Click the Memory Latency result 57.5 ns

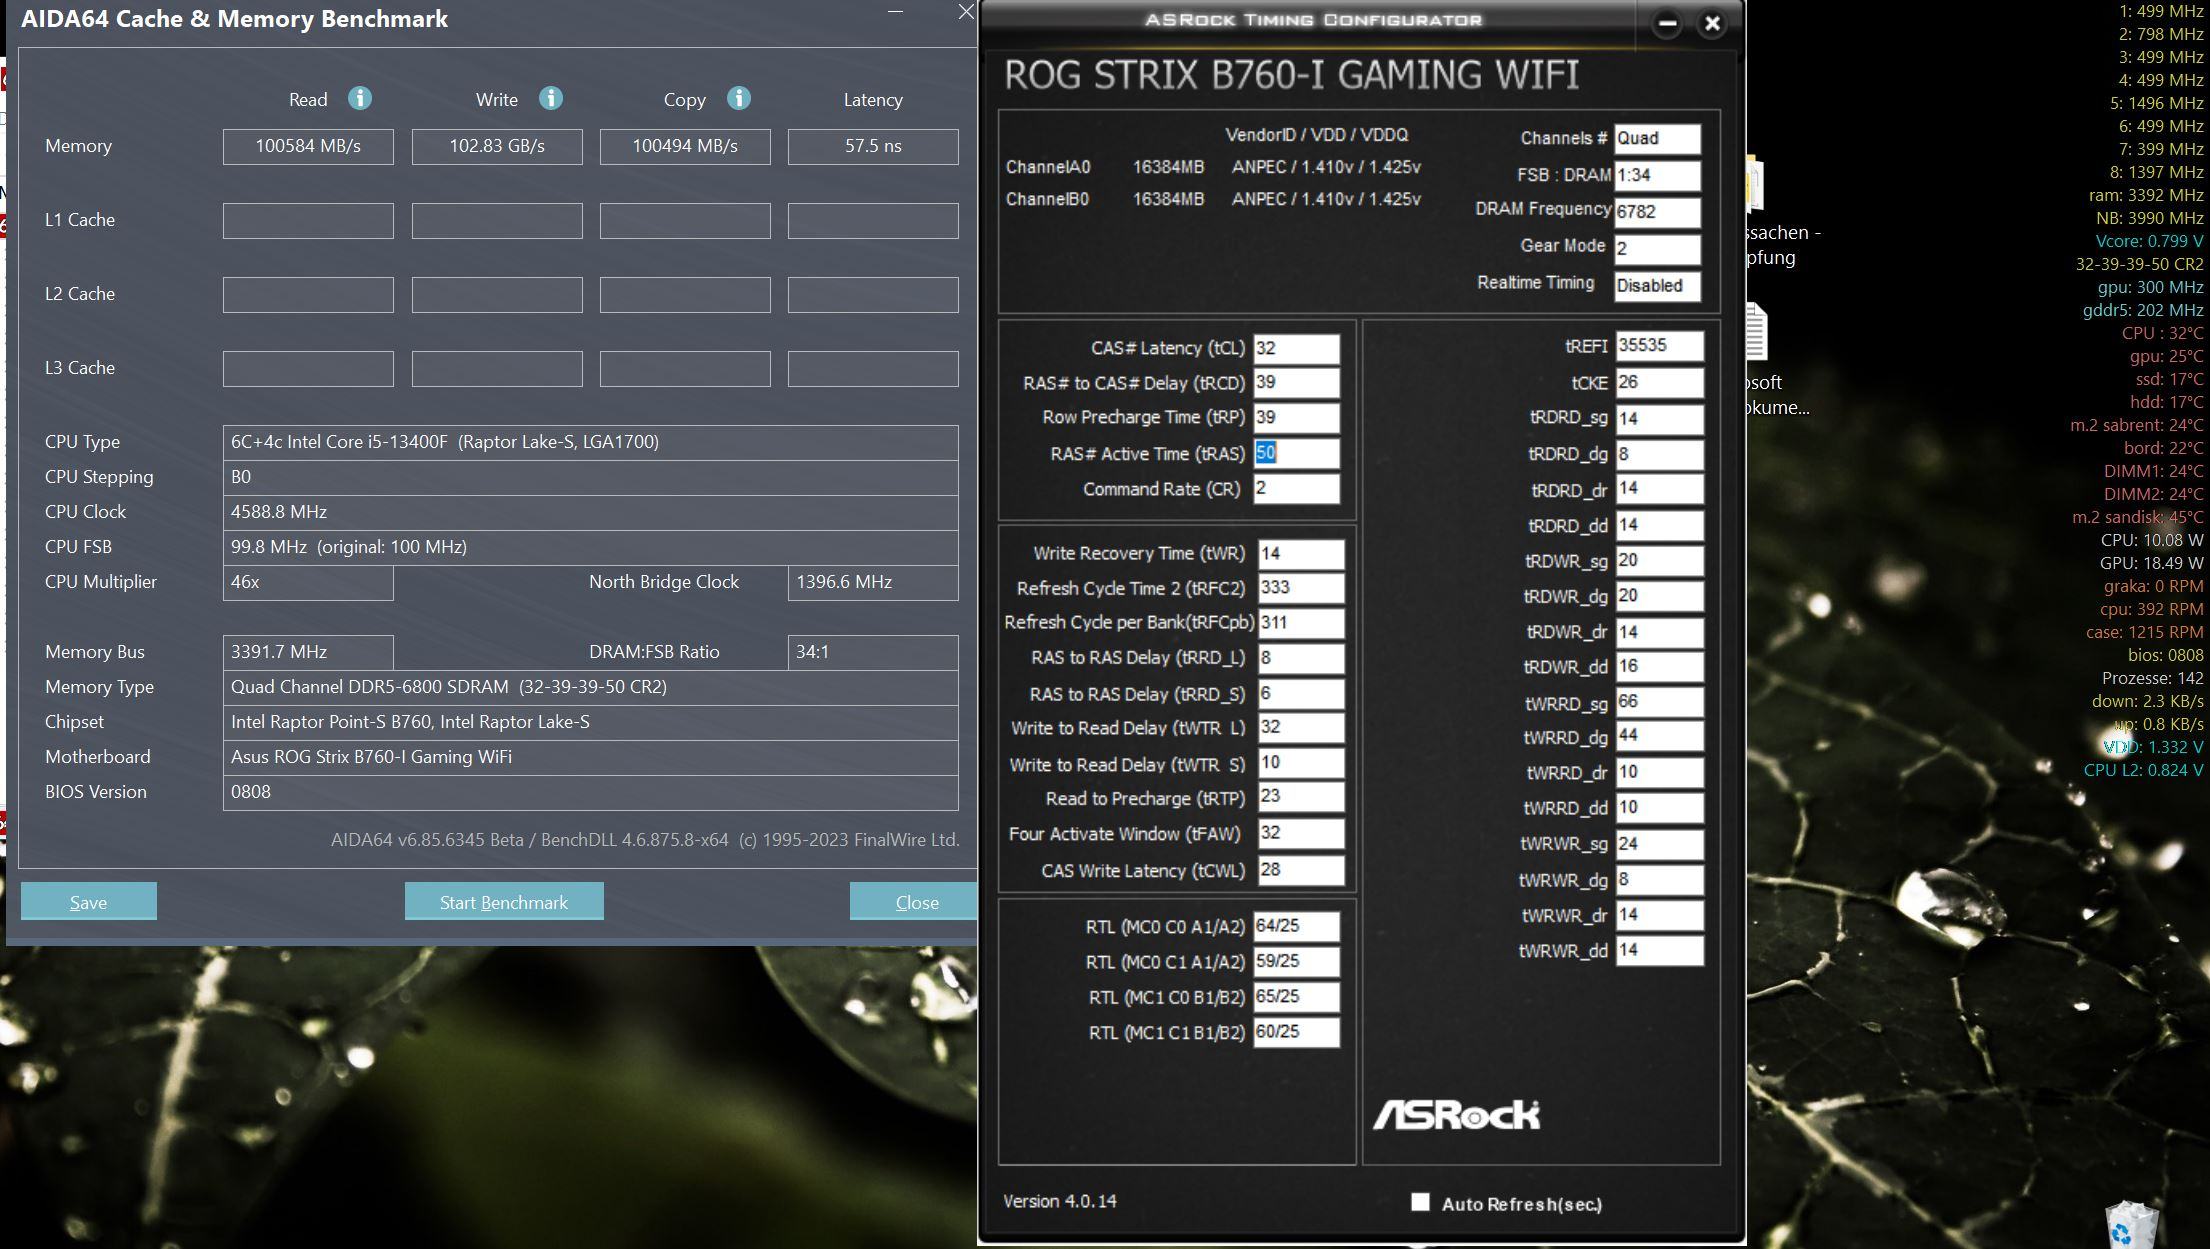click(873, 146)
